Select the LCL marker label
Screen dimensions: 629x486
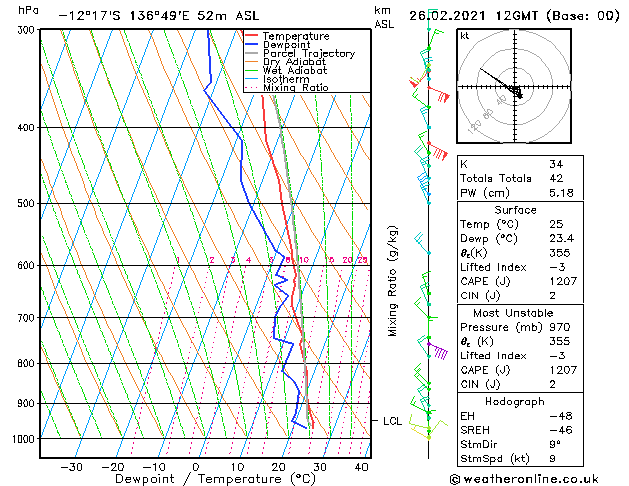tap(392, 422)
